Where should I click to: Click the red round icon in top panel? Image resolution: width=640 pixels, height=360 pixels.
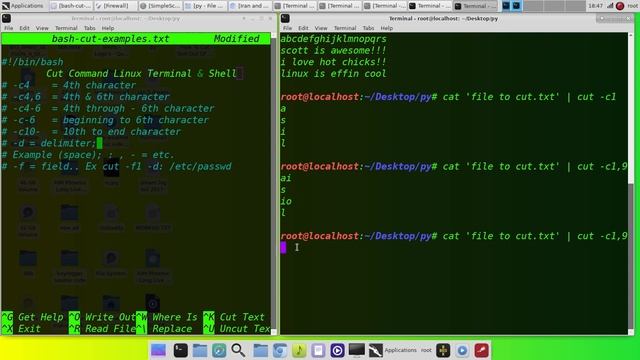tap(620, 6)
